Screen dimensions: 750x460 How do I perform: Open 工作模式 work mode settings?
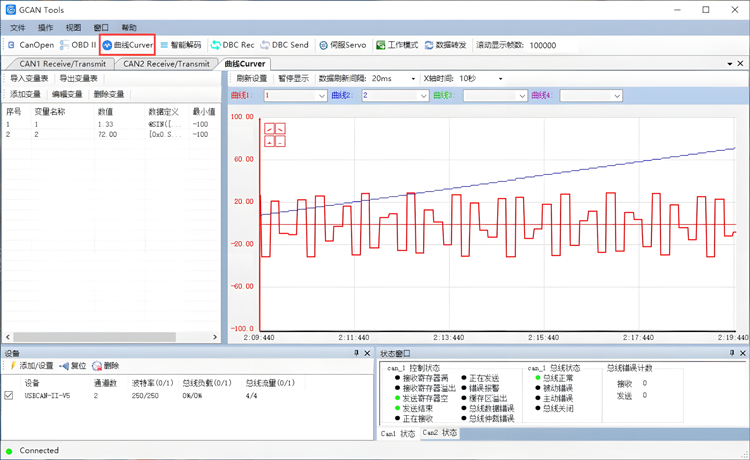397,45
